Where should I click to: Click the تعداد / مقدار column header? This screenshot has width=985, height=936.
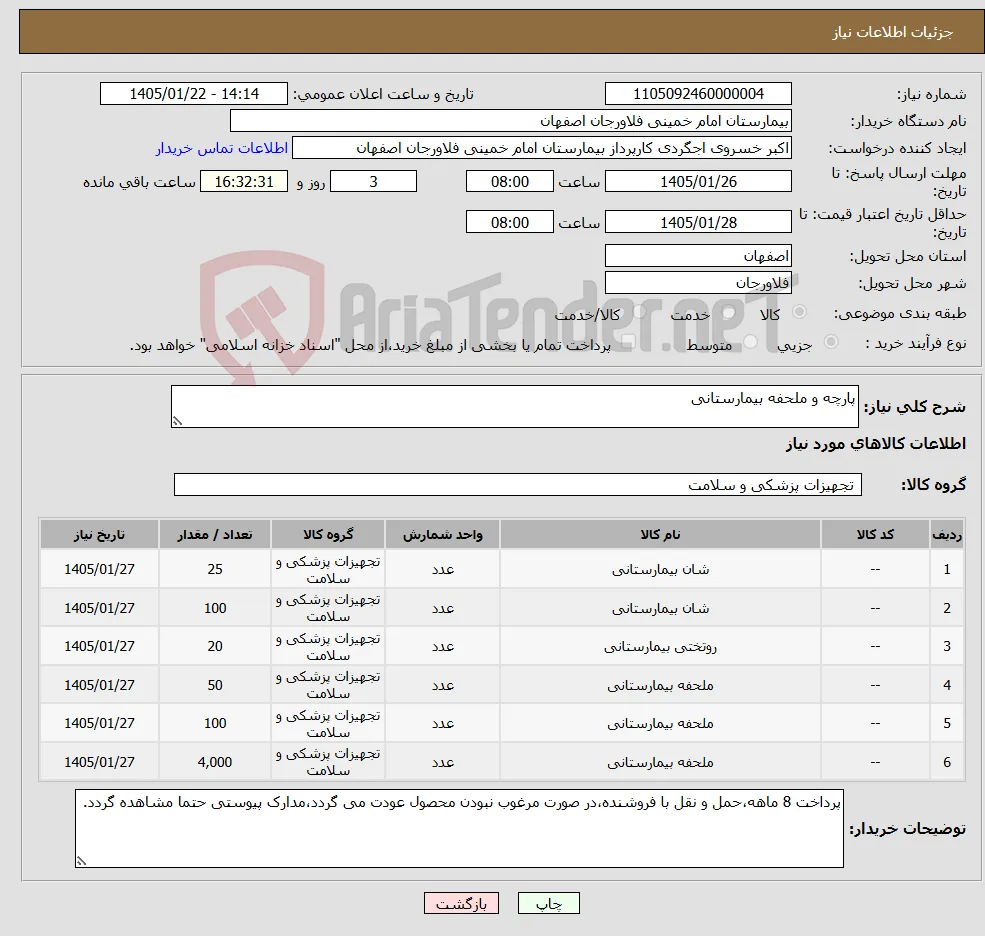pyautogui.click(x=215, y=534)
